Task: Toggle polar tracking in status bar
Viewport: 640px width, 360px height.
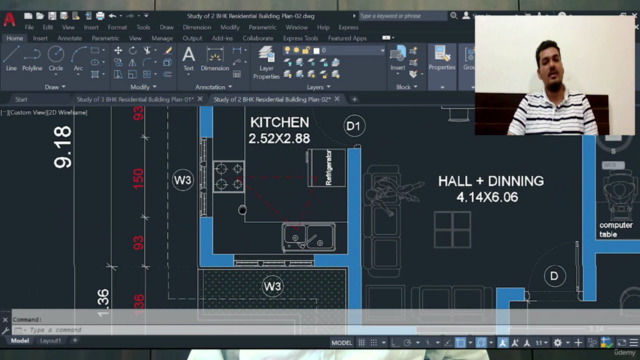Action: [407, 342]
